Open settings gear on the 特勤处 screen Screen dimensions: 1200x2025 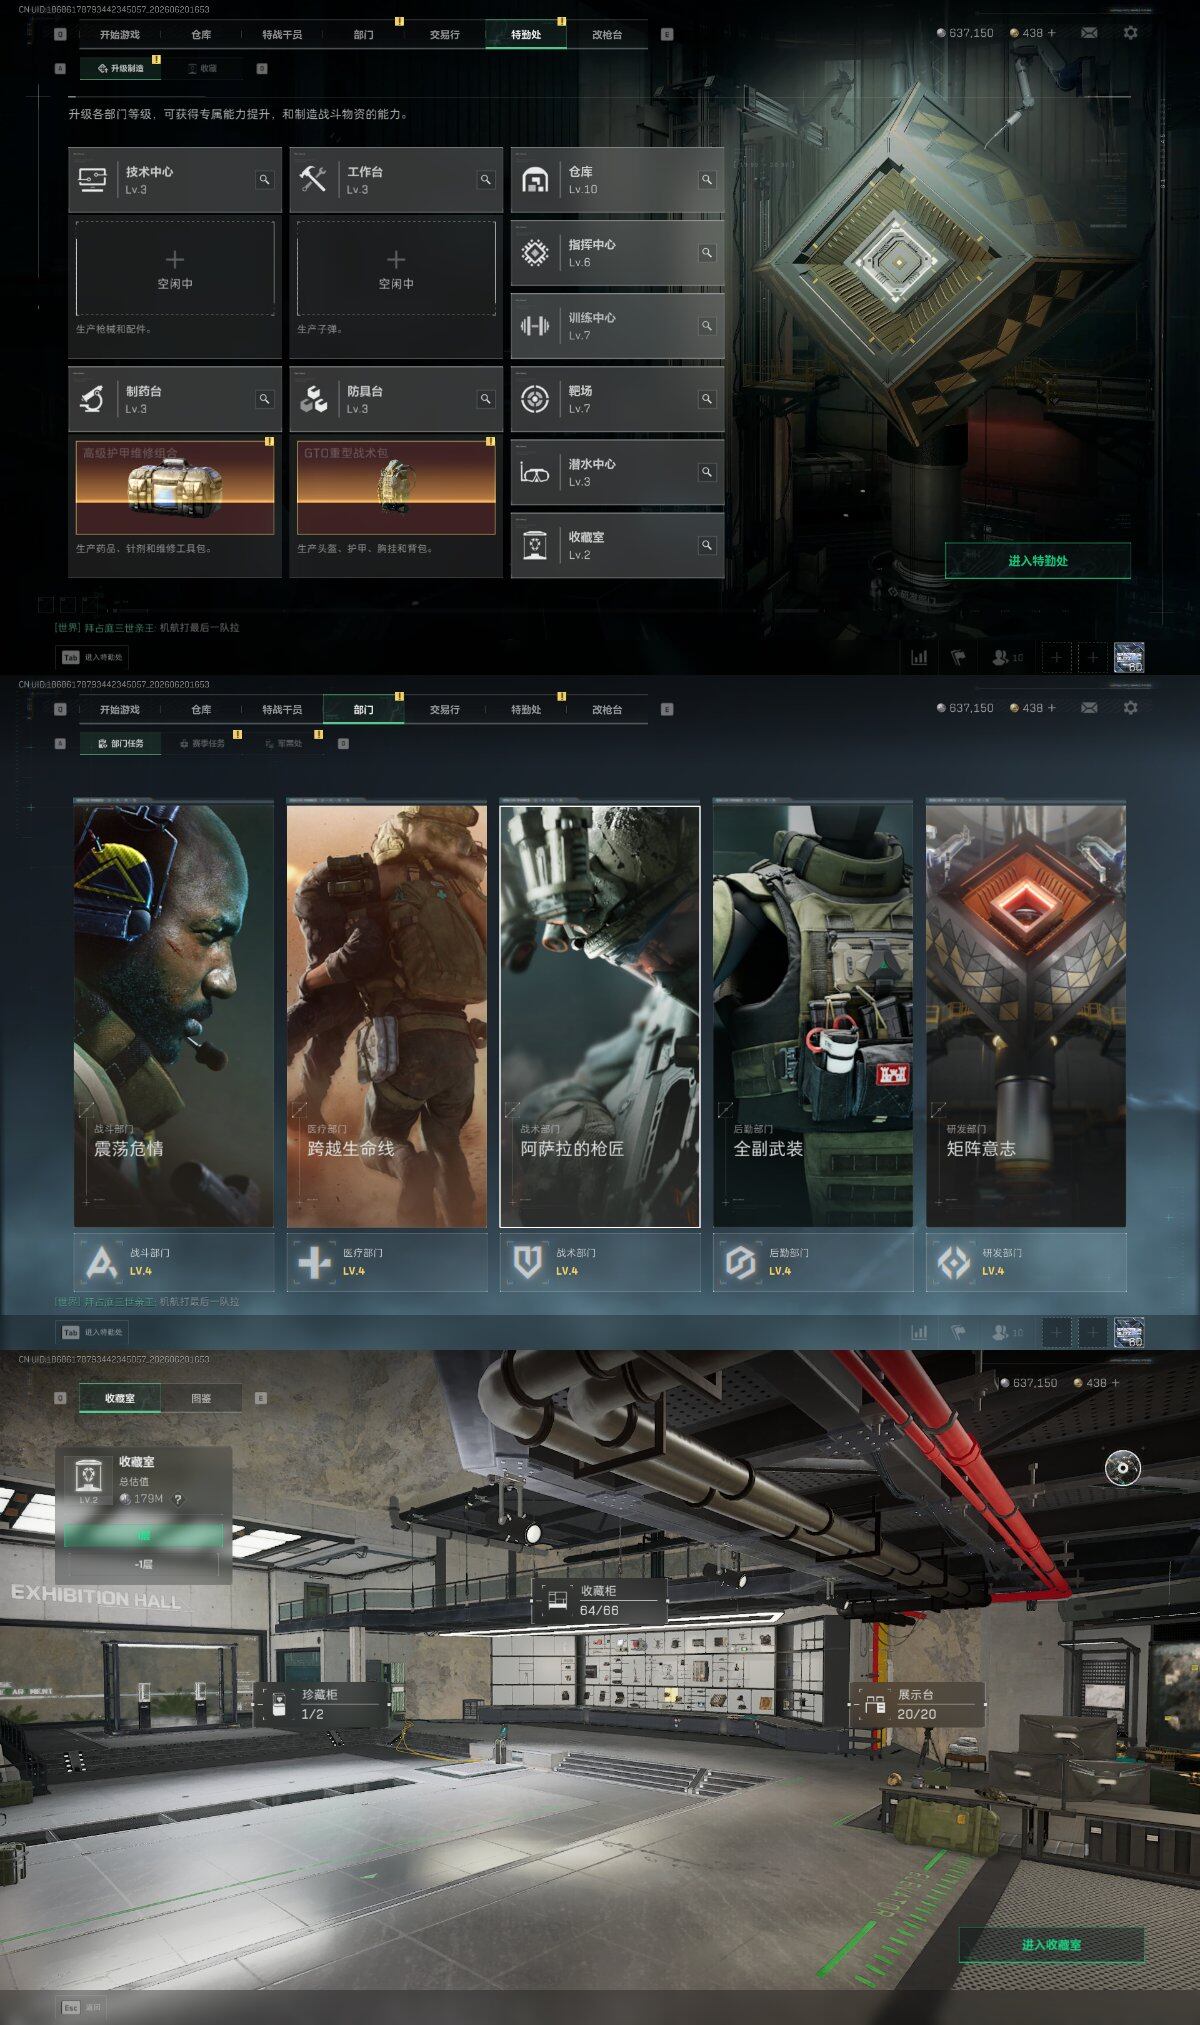[1130, 33]
